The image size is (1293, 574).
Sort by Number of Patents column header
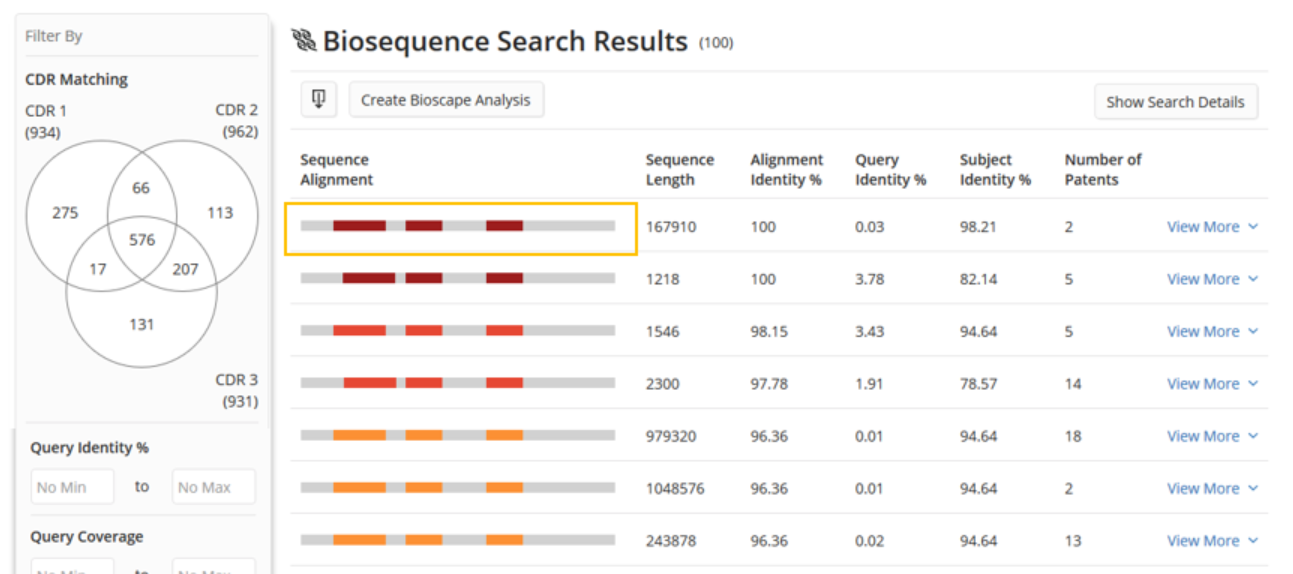point(1102,170)
